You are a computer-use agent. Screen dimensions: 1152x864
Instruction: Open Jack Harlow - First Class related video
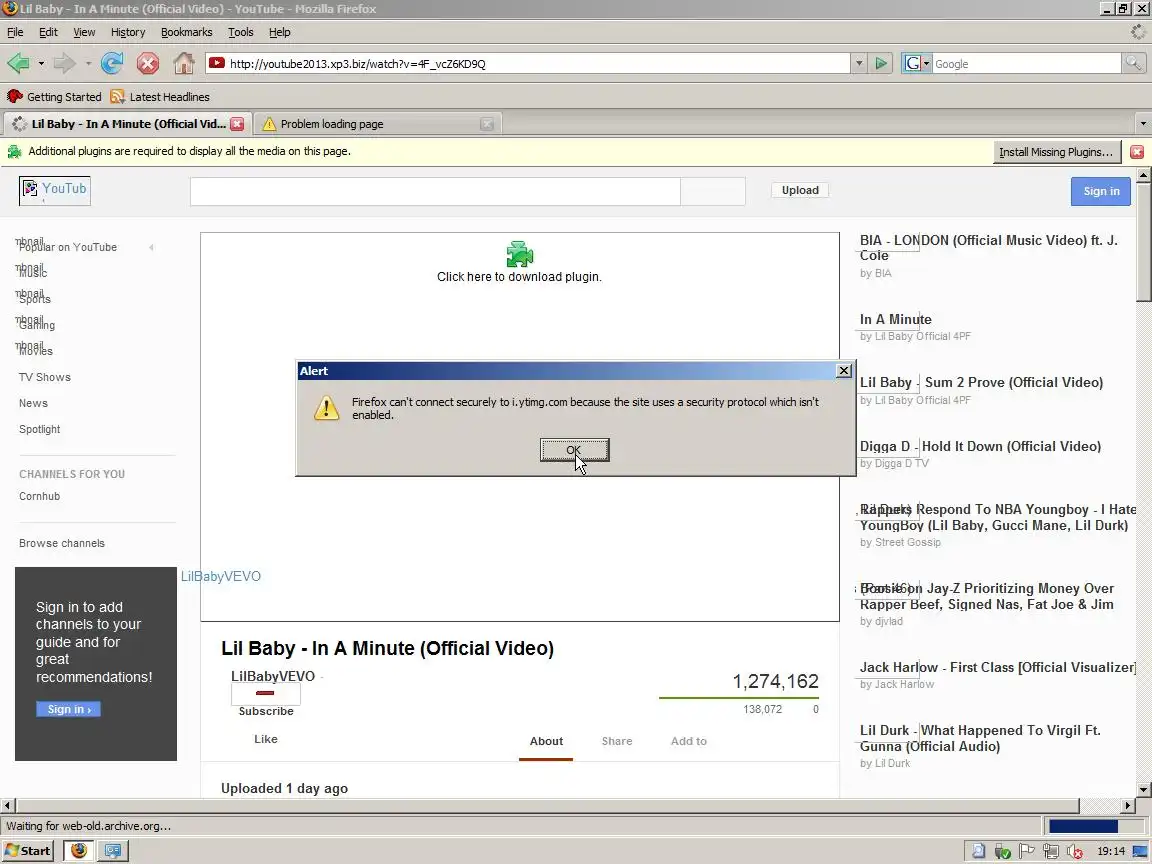[x=997, y=667]
